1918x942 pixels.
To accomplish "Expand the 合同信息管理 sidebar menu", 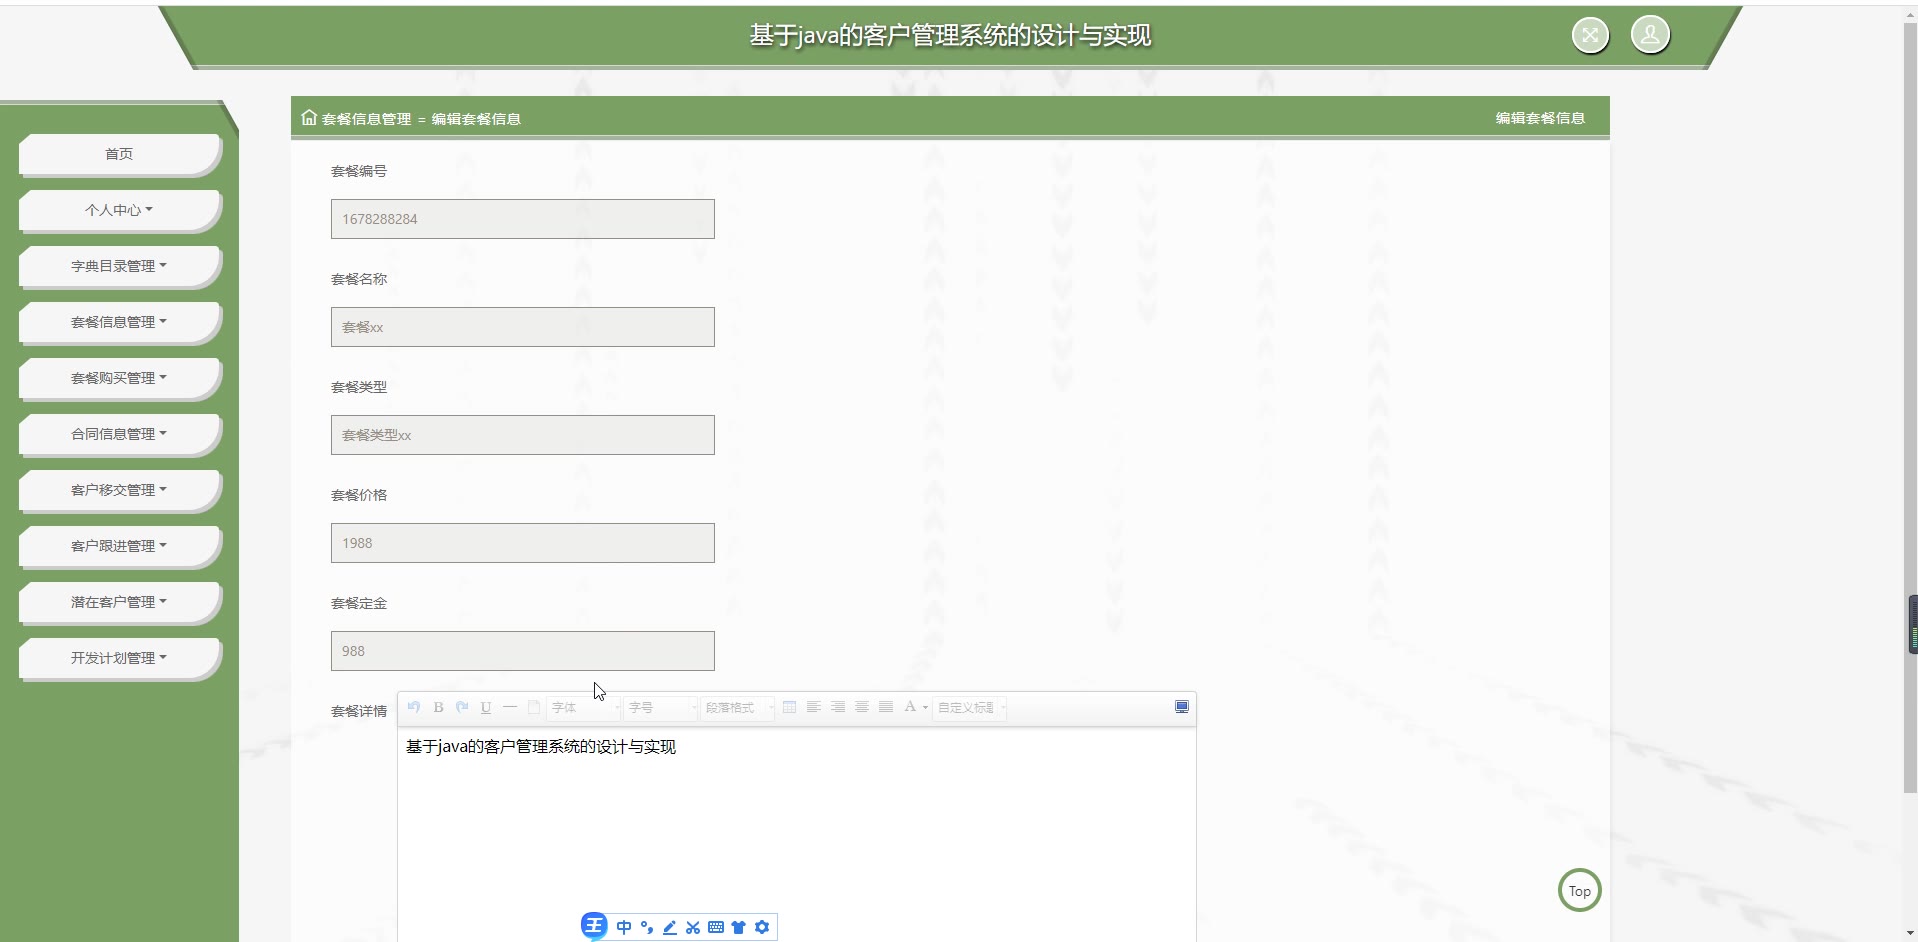I will click(119, 434).
